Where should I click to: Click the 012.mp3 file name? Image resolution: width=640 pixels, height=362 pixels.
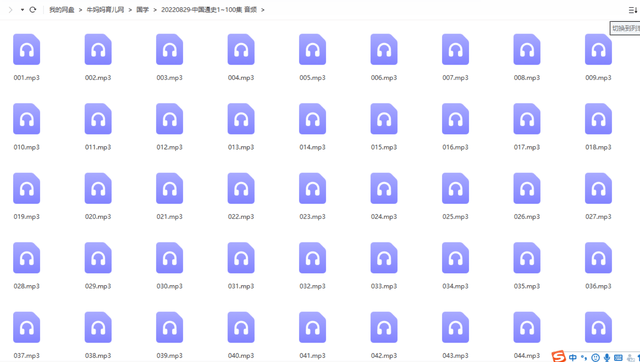169,147
